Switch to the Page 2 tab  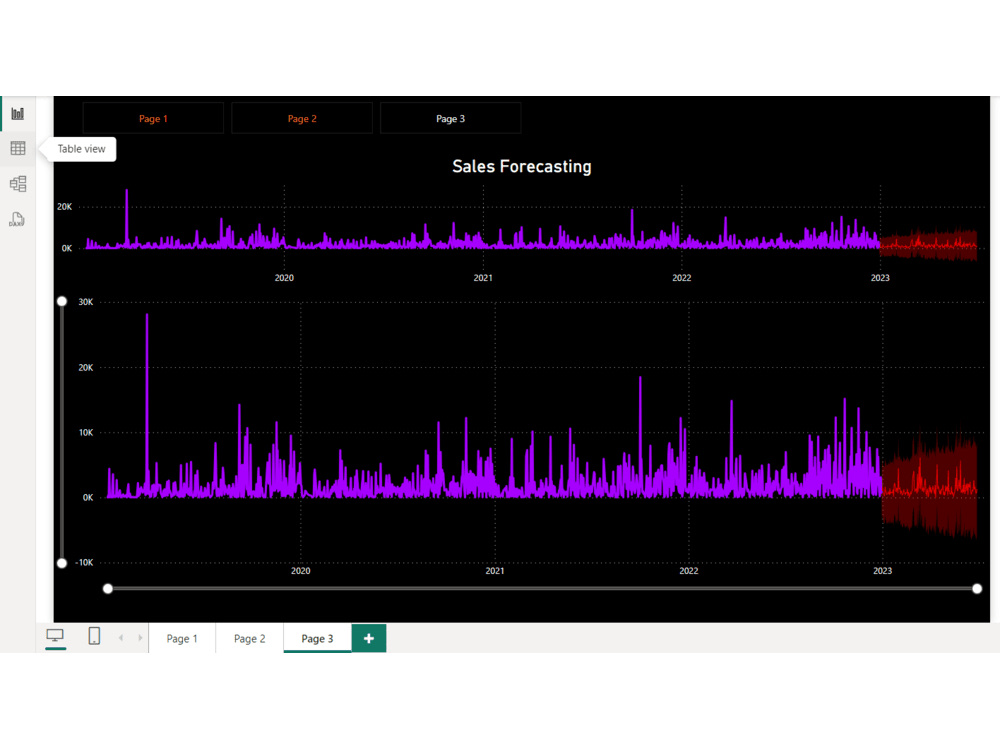coord(248,637)
